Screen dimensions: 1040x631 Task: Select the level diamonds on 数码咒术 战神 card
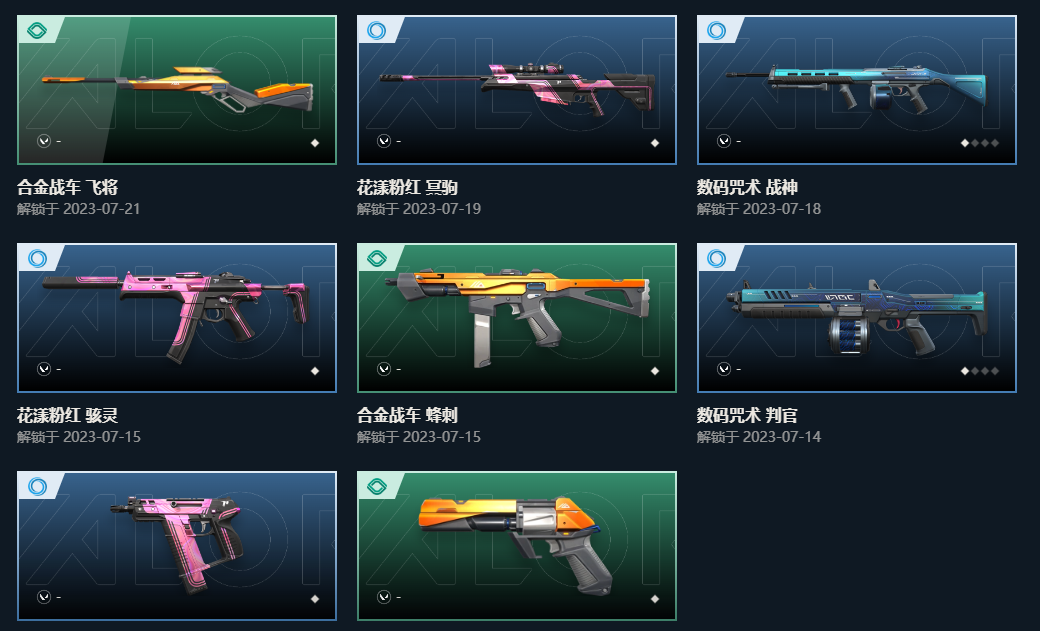980,143
